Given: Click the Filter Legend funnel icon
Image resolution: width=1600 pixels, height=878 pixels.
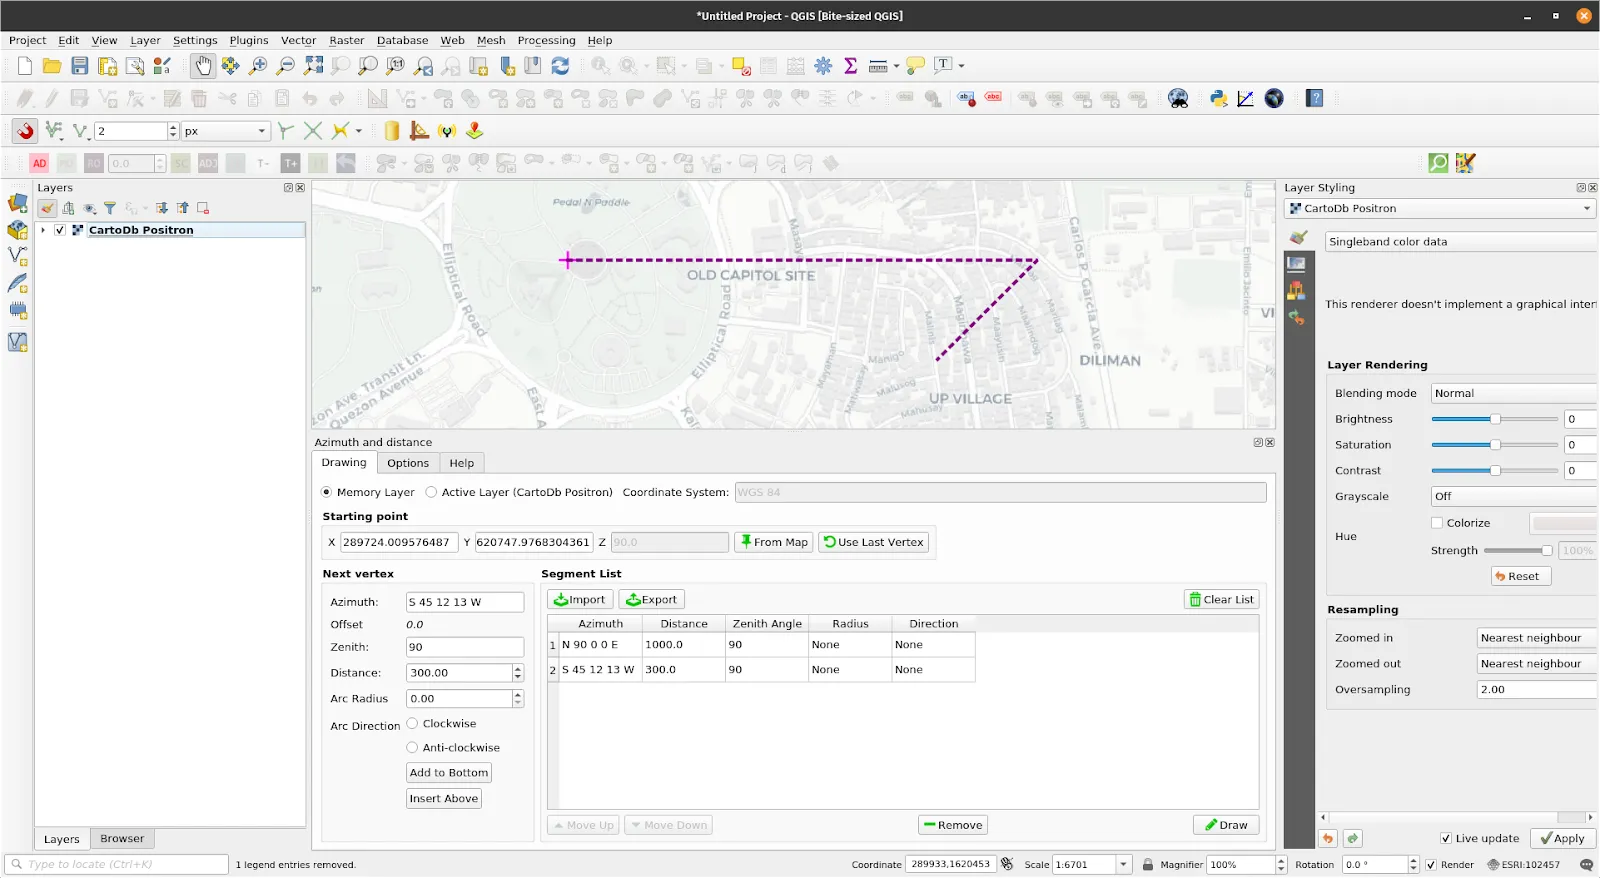Looking at the screenshot, I should (110, 208).
